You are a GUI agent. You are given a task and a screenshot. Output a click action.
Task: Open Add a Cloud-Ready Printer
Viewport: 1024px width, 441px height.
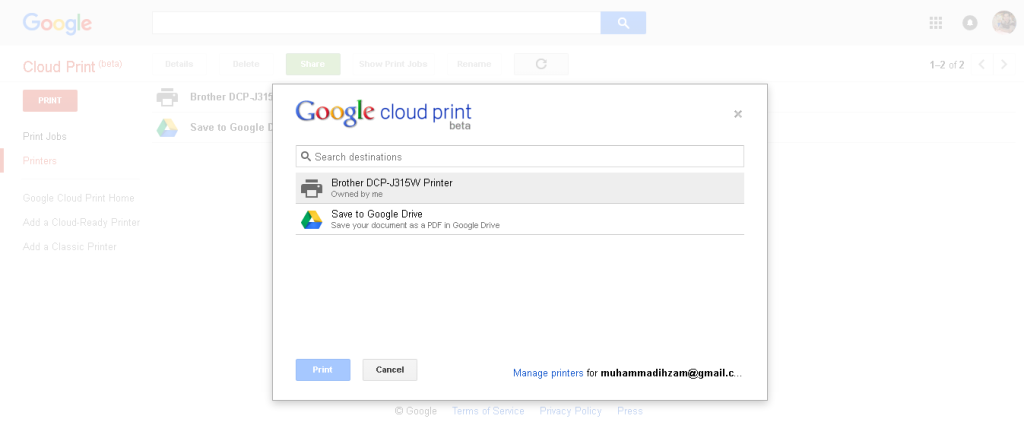click(82, 222)
